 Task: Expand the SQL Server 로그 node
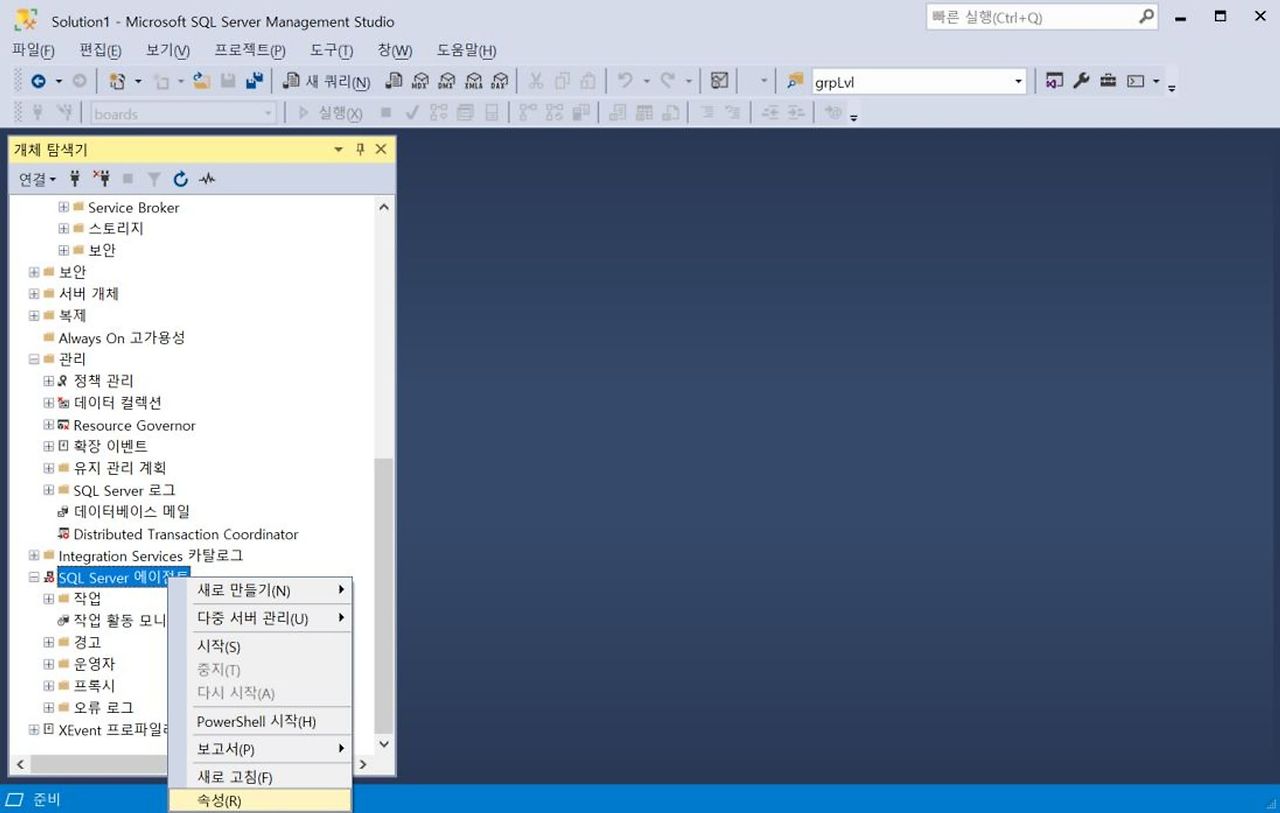49,490
